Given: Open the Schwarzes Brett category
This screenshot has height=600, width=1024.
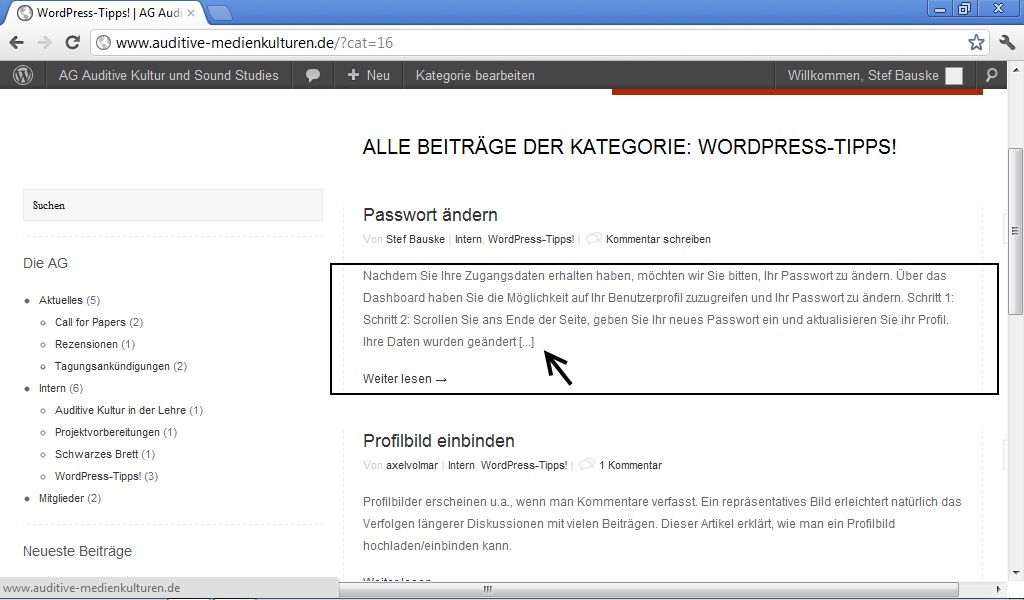Looking at the screenshot, I should click(97, 454).
